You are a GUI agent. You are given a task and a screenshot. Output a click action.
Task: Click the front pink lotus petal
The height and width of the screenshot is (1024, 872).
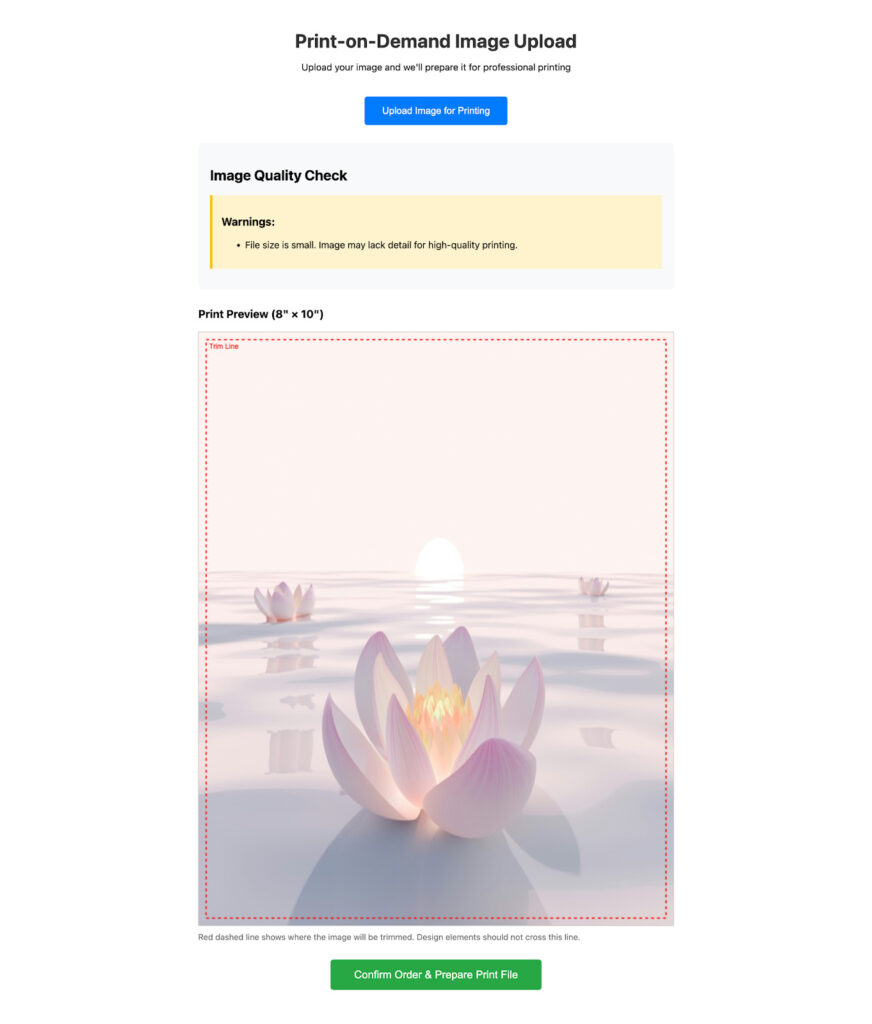[480, 787]
